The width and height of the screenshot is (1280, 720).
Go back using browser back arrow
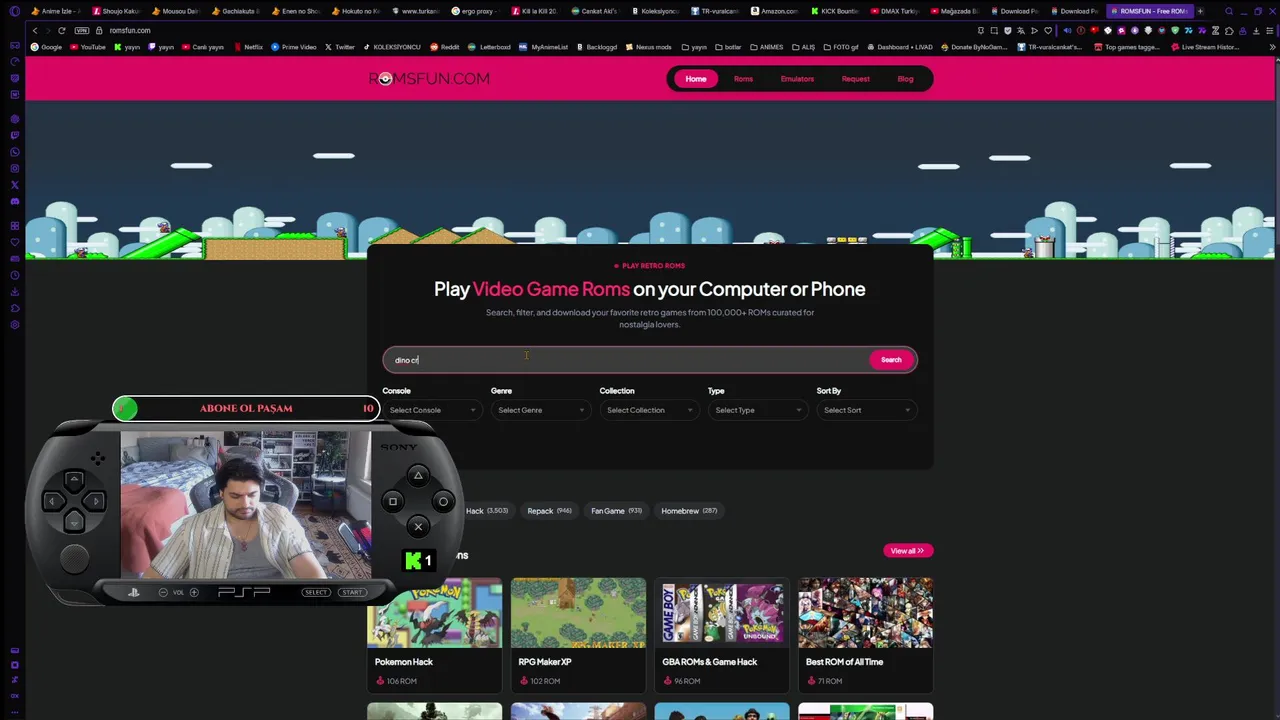tap(35, 31)
